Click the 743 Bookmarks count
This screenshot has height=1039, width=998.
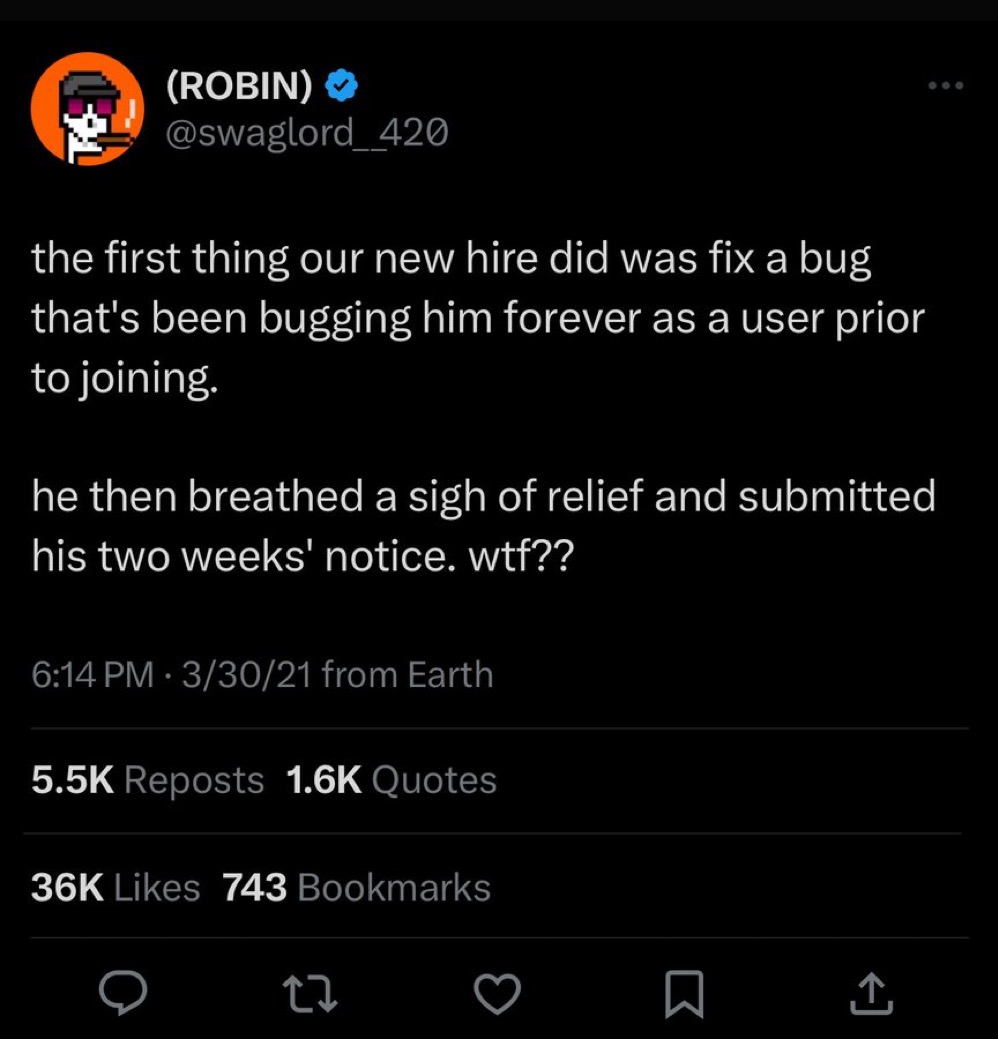tap(356, 887)
